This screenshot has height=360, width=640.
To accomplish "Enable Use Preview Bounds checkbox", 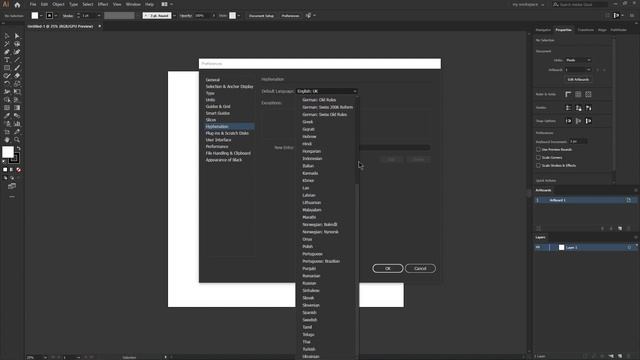I will coord(538,149).
